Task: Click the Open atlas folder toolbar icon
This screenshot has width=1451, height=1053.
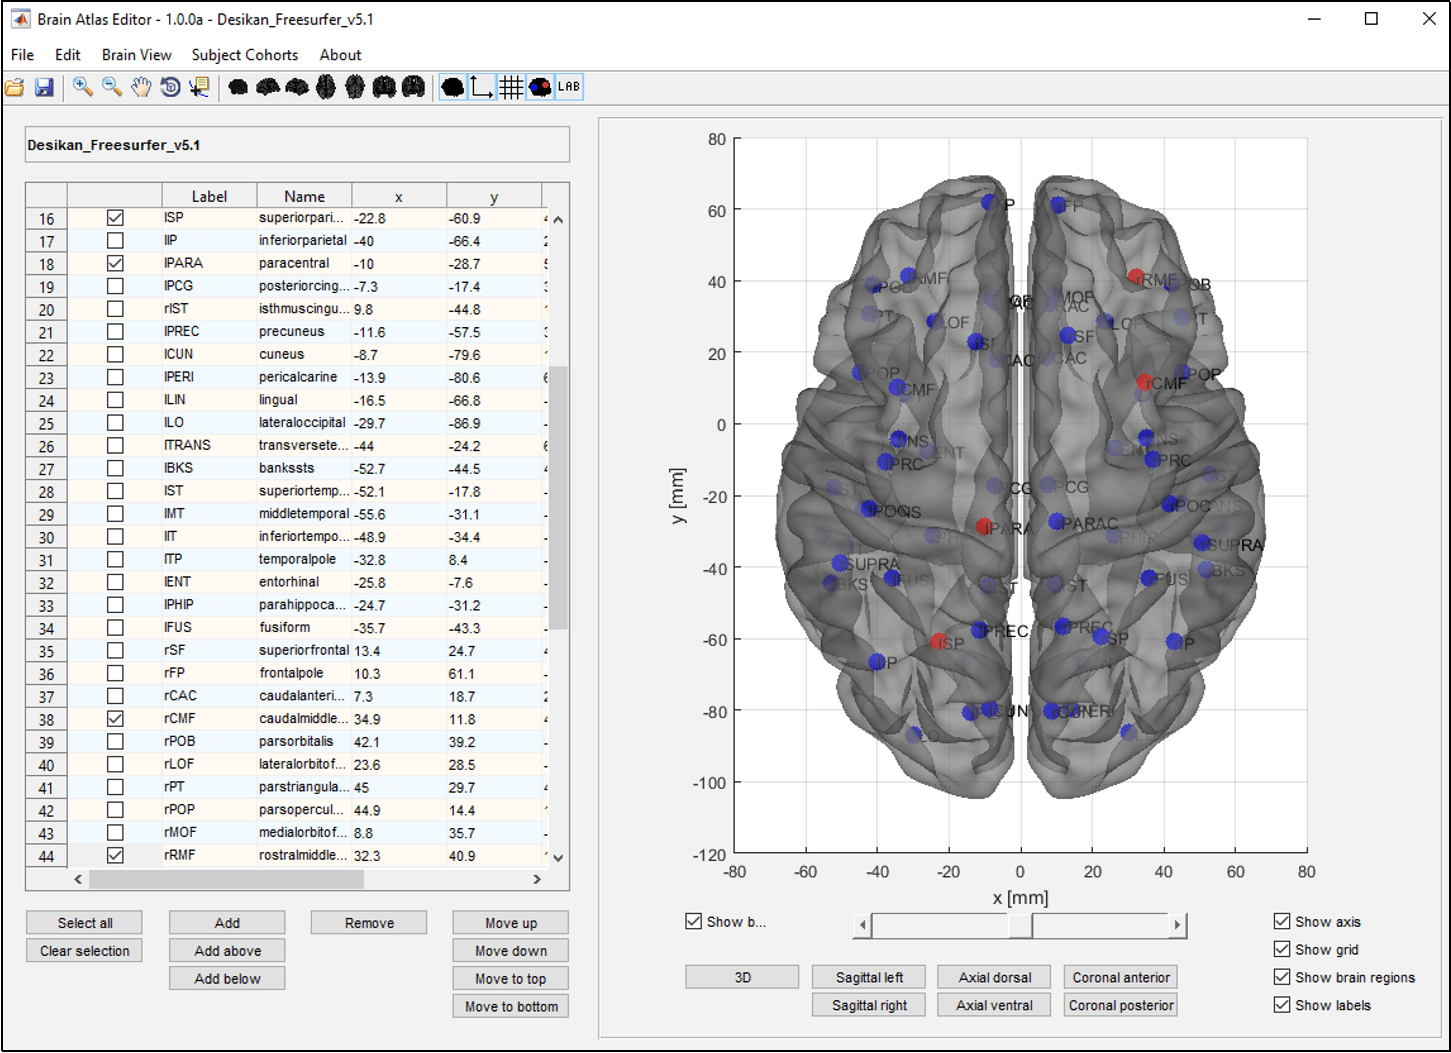Action: coord(15,88)
